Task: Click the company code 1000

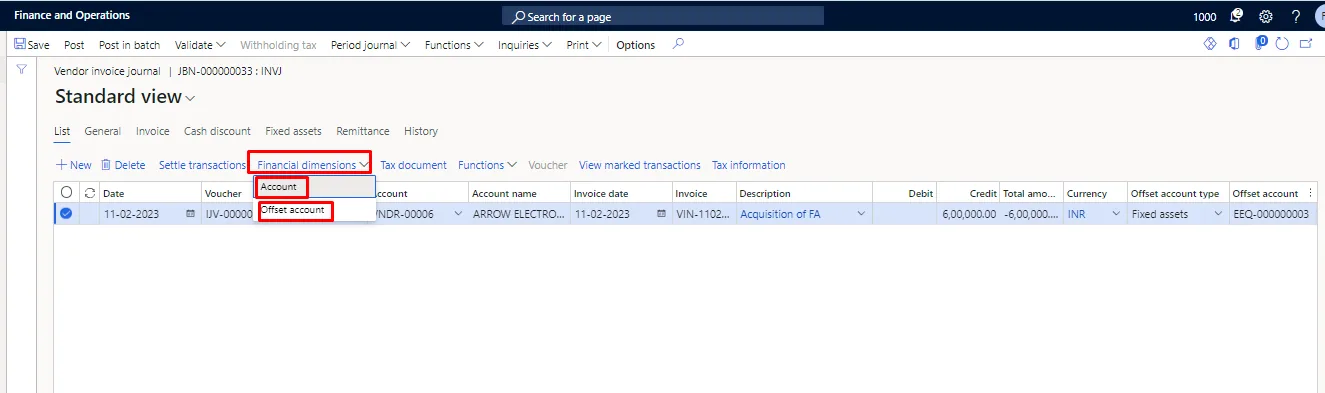Action: coord(1205,17)
